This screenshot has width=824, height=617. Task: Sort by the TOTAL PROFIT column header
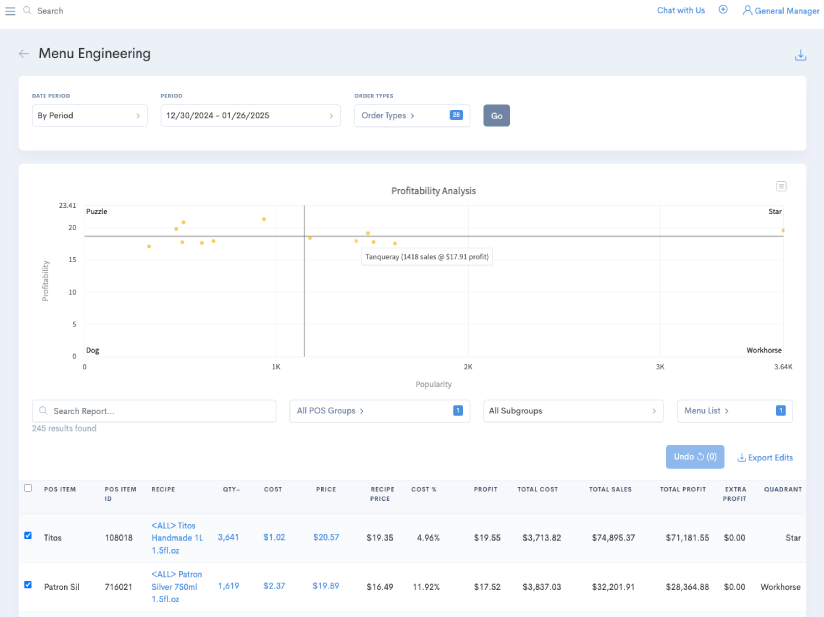click(683, 489)
